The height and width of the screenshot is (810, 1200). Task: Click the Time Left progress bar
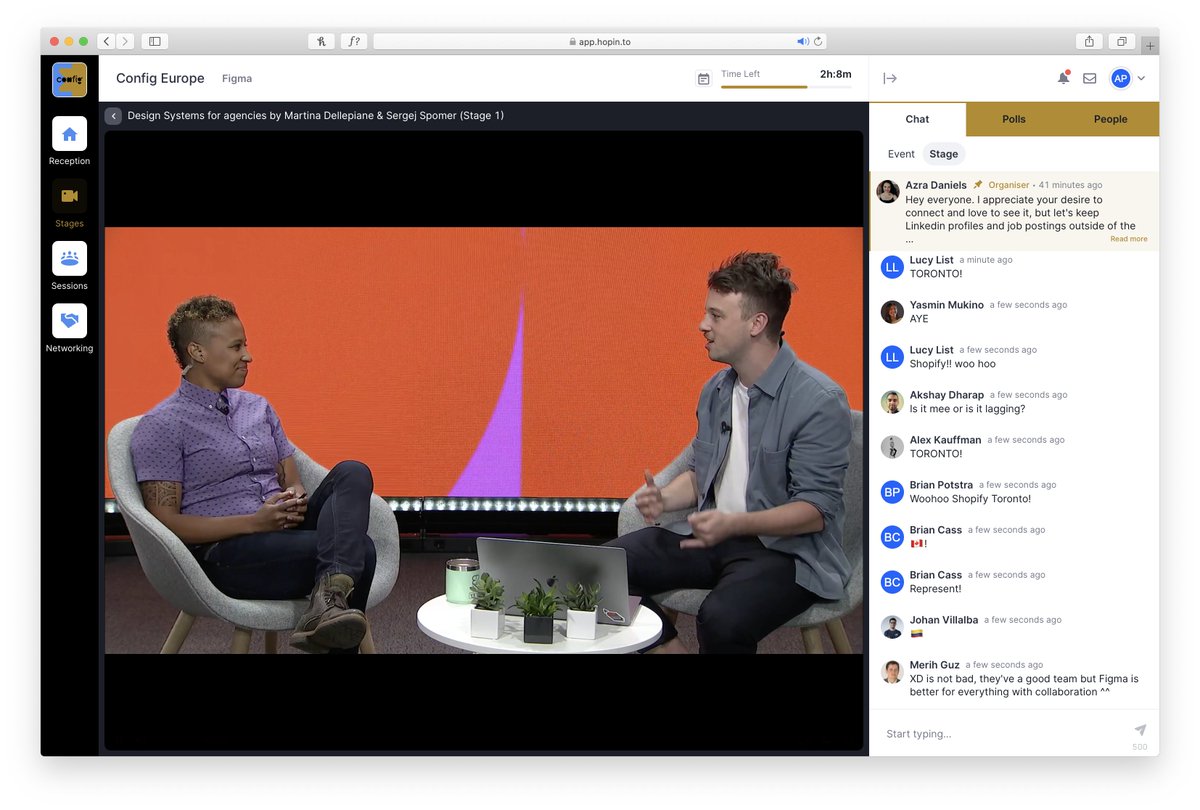[786, 87]
